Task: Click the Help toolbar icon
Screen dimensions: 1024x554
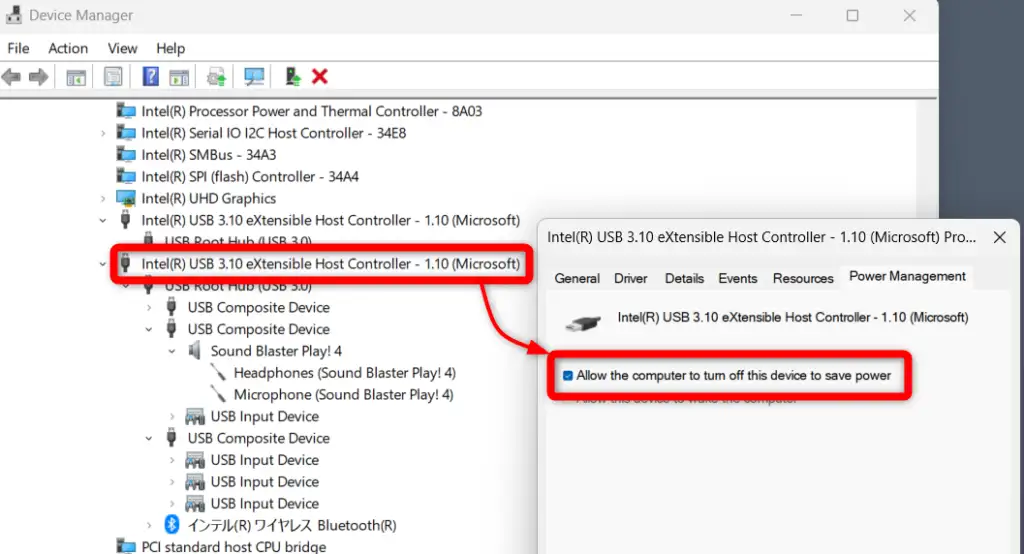Action: (151, 77)
